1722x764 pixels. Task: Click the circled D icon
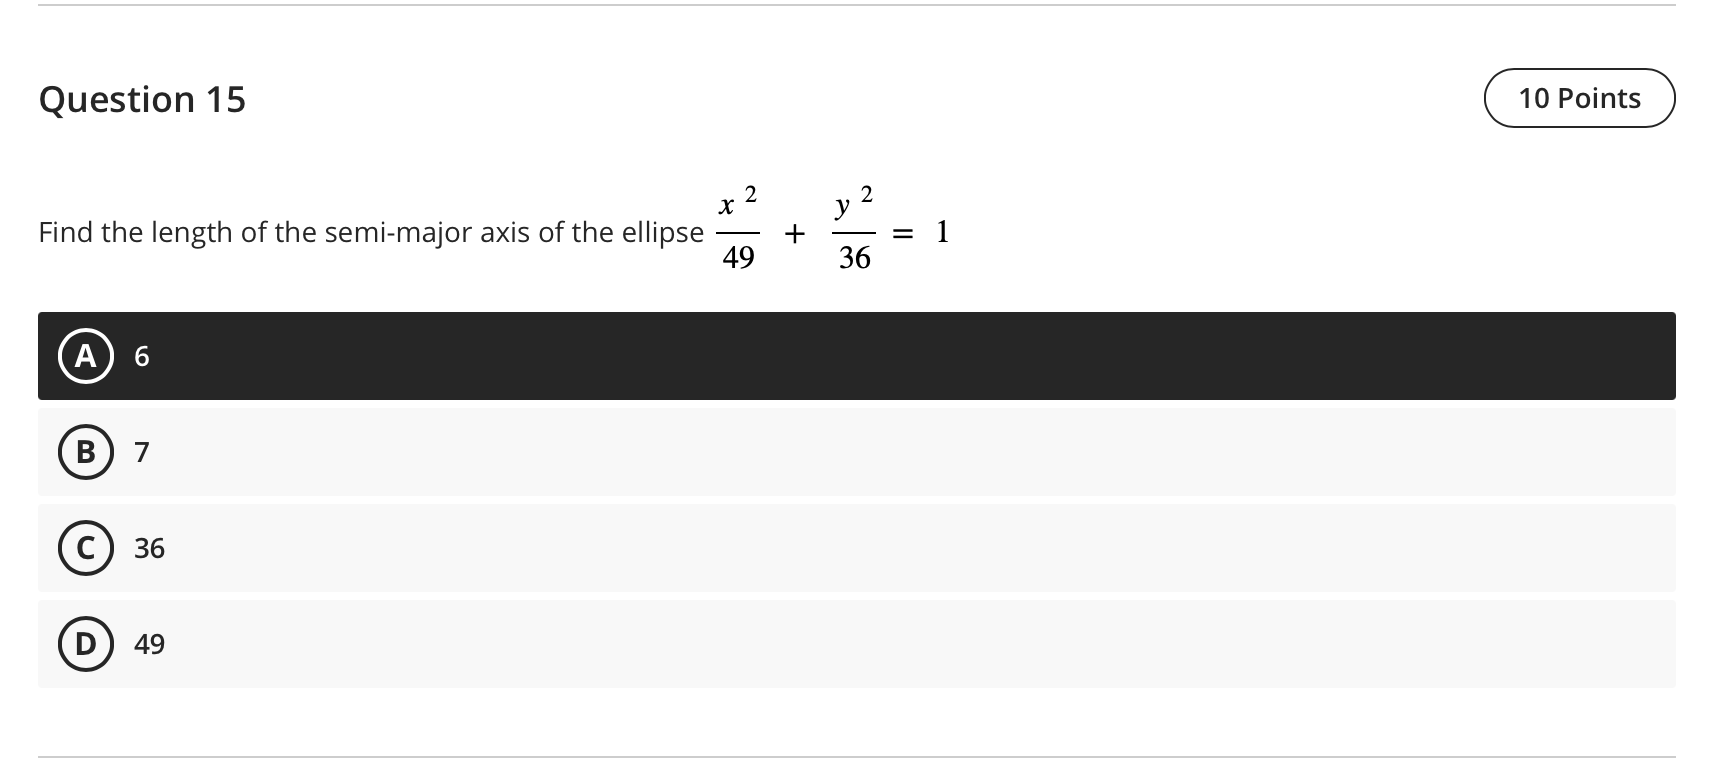[x=86, y=644]
